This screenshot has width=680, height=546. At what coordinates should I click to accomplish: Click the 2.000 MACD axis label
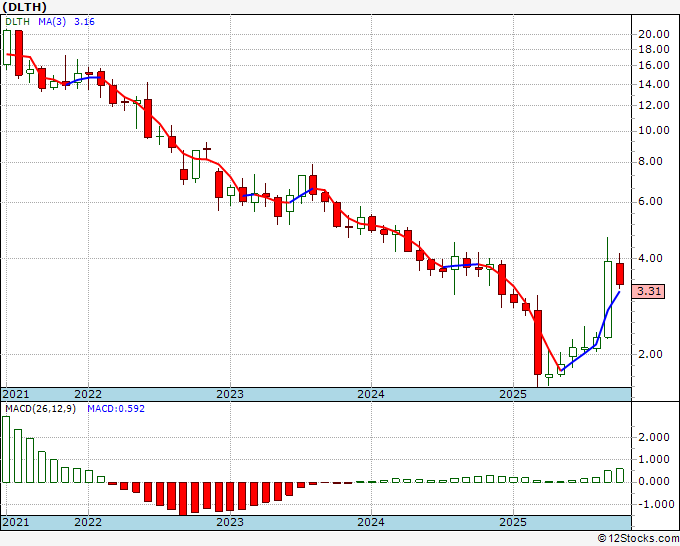[x=653, y=437]
